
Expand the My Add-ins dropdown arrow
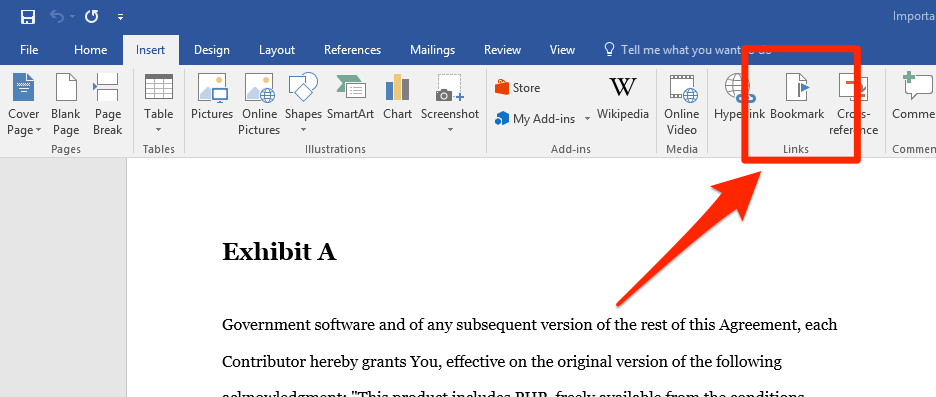[x=587, y=119]
